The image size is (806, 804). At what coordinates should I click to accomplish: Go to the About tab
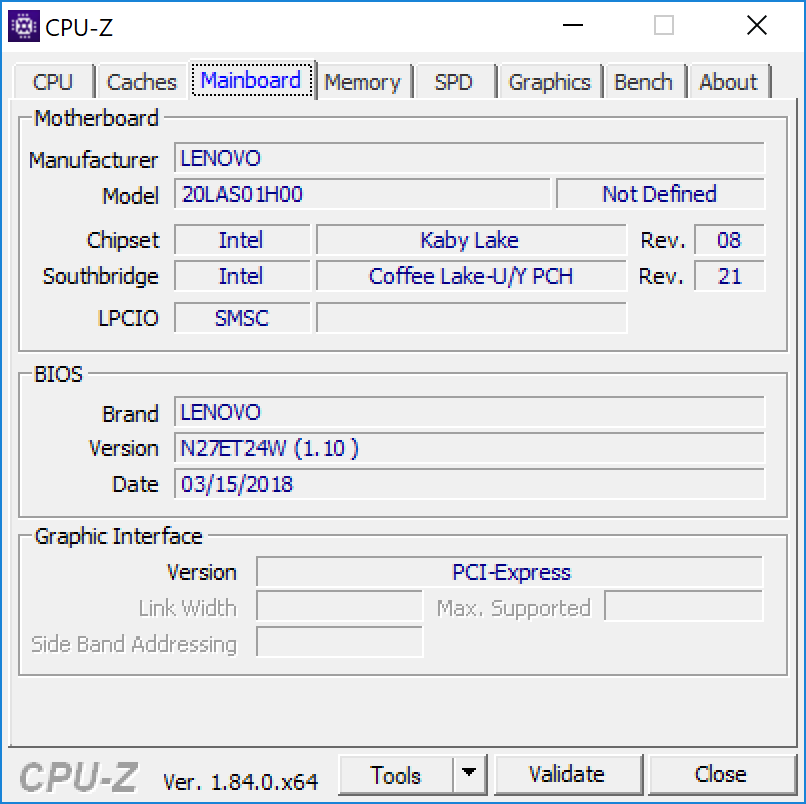[x=728, y=82]
